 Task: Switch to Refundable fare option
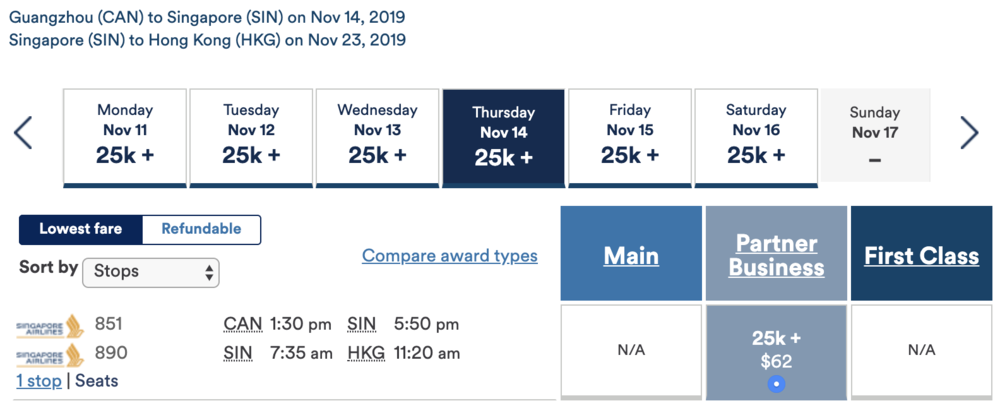click(x=201, y=229)
